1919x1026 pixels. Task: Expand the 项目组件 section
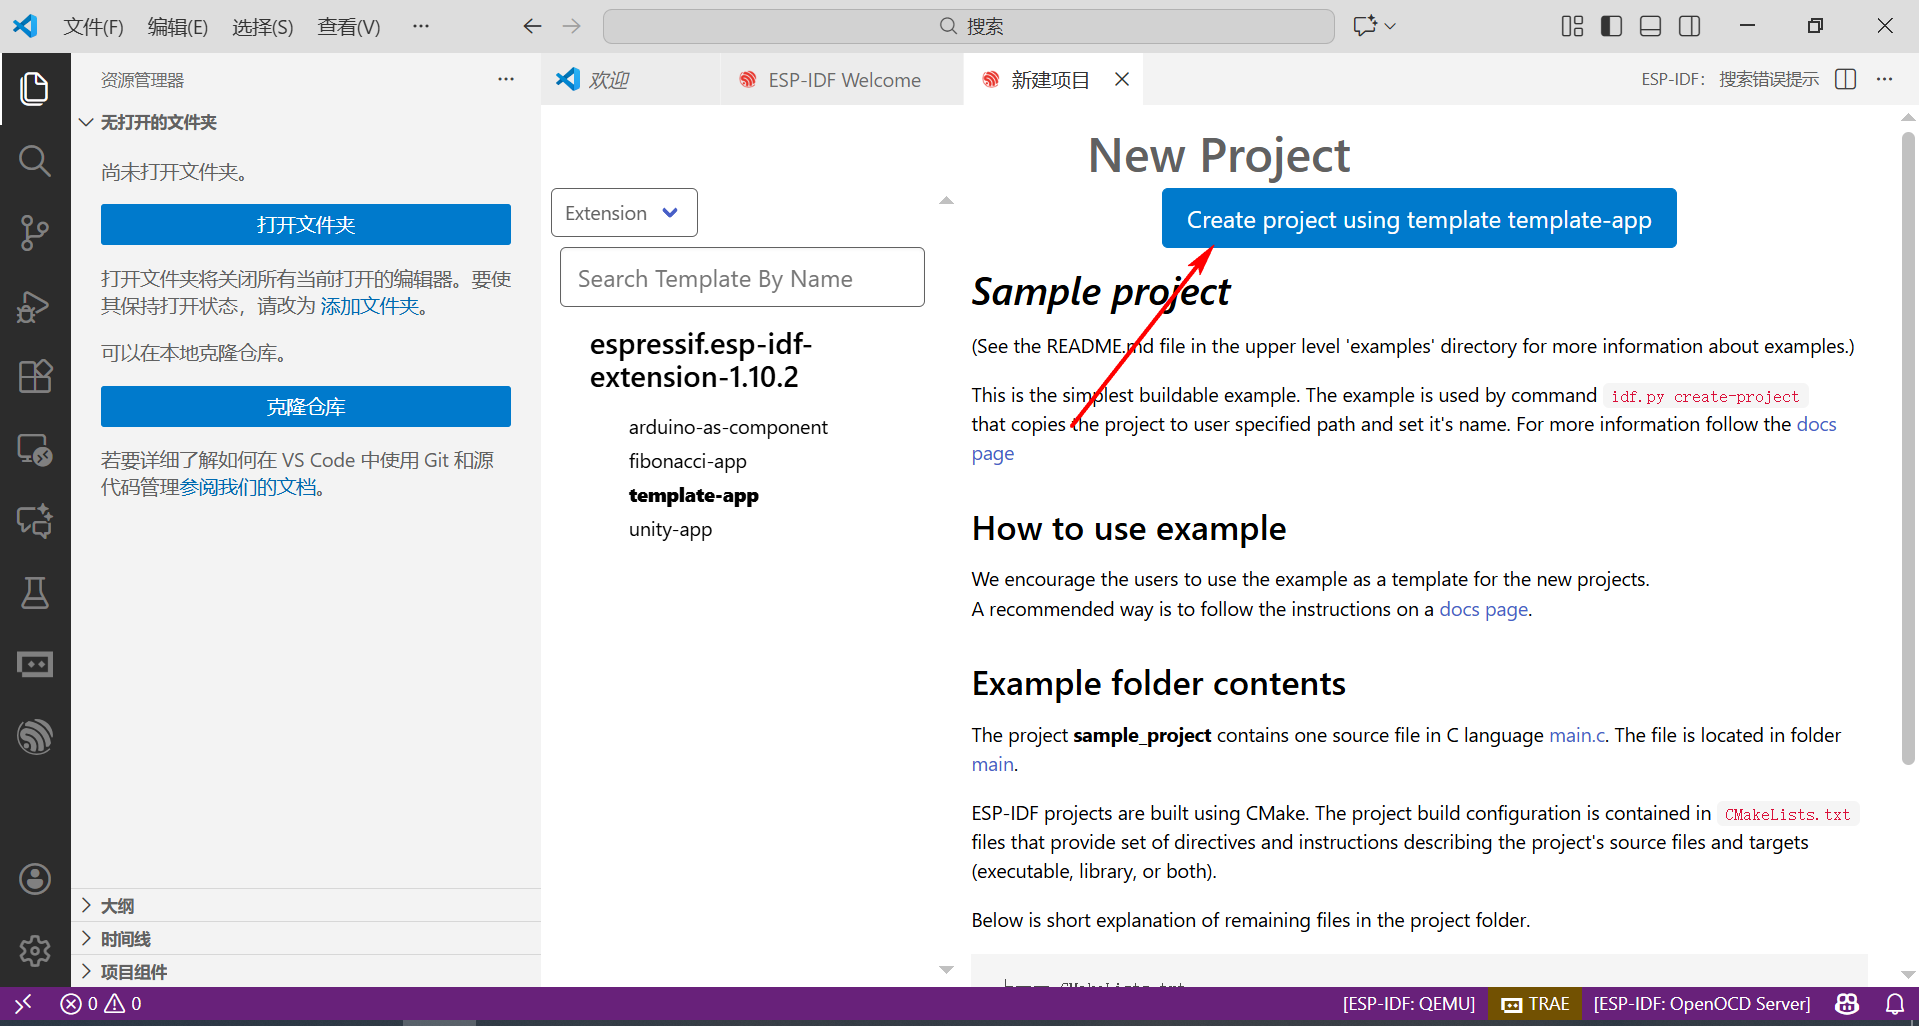pyautogui.click(x=305, y=971)
